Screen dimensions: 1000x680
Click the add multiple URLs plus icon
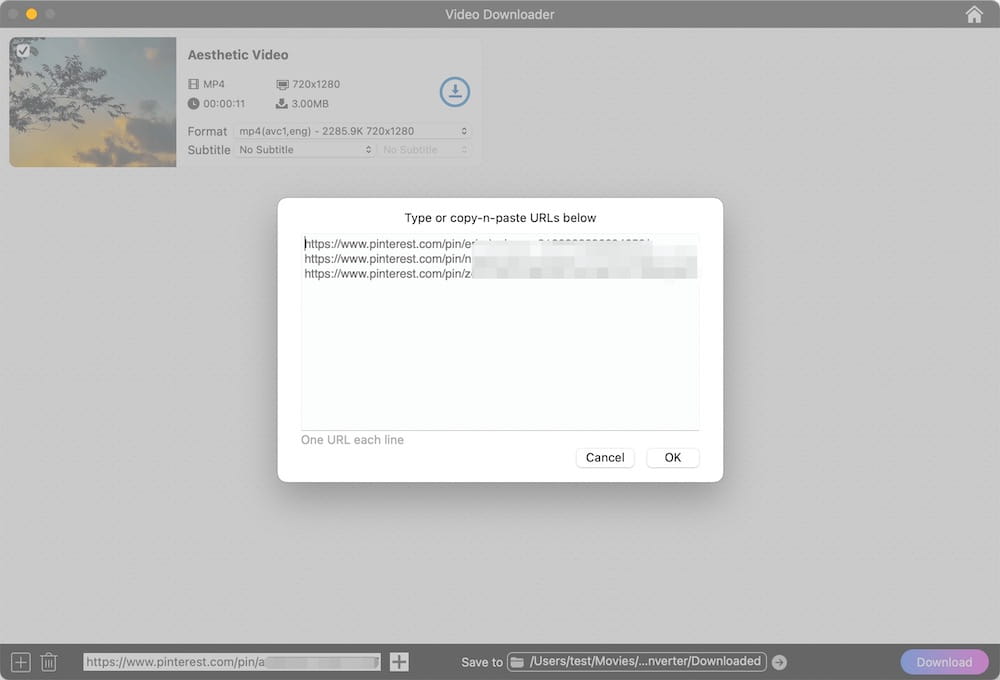pyautogui.click(x=20, y=662)
